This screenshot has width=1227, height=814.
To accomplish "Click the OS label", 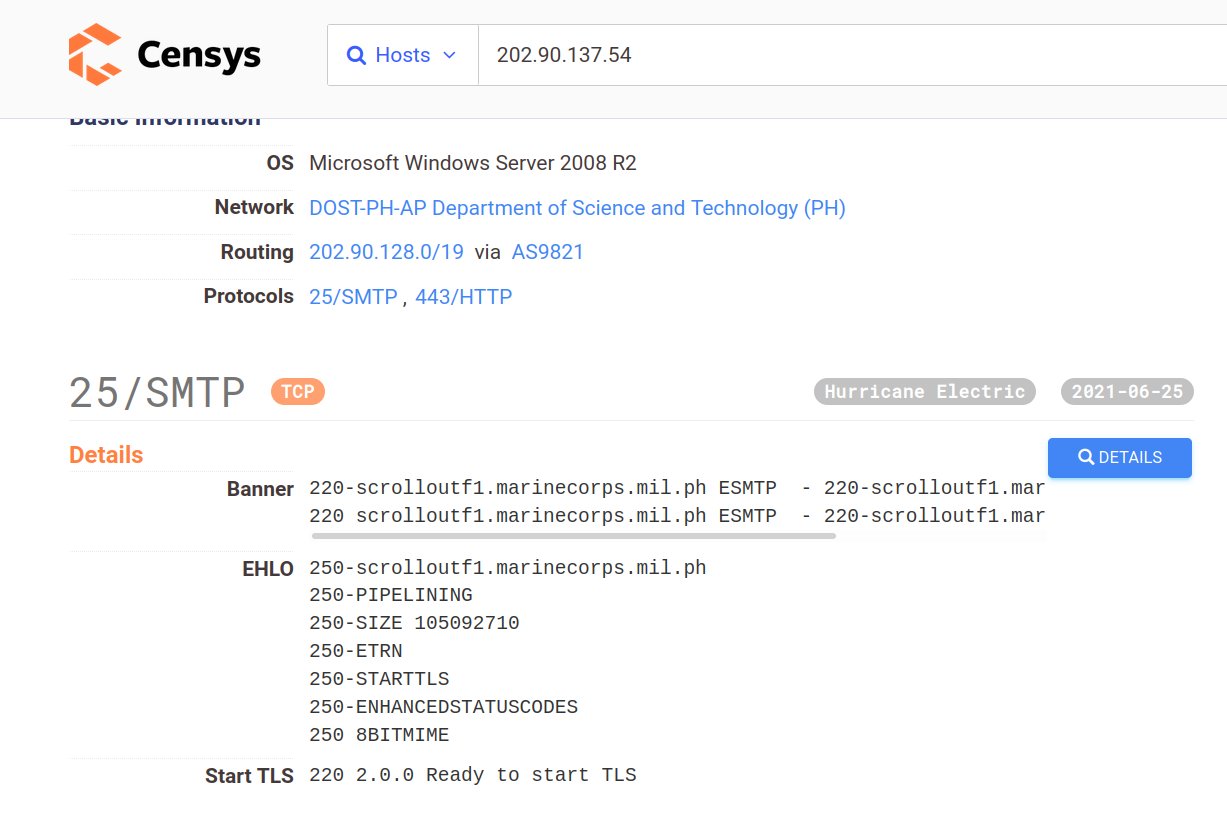I will (x=280, y=163).
